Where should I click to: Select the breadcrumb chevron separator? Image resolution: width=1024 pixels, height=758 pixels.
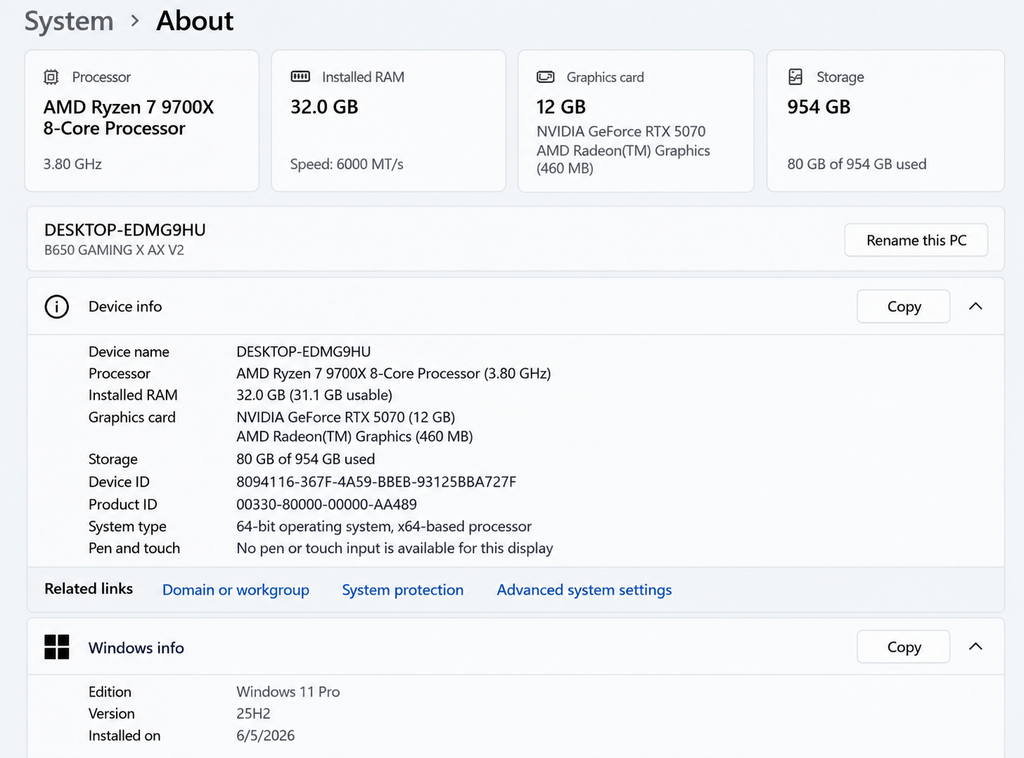pyautogui.click(x=135, y=21)
